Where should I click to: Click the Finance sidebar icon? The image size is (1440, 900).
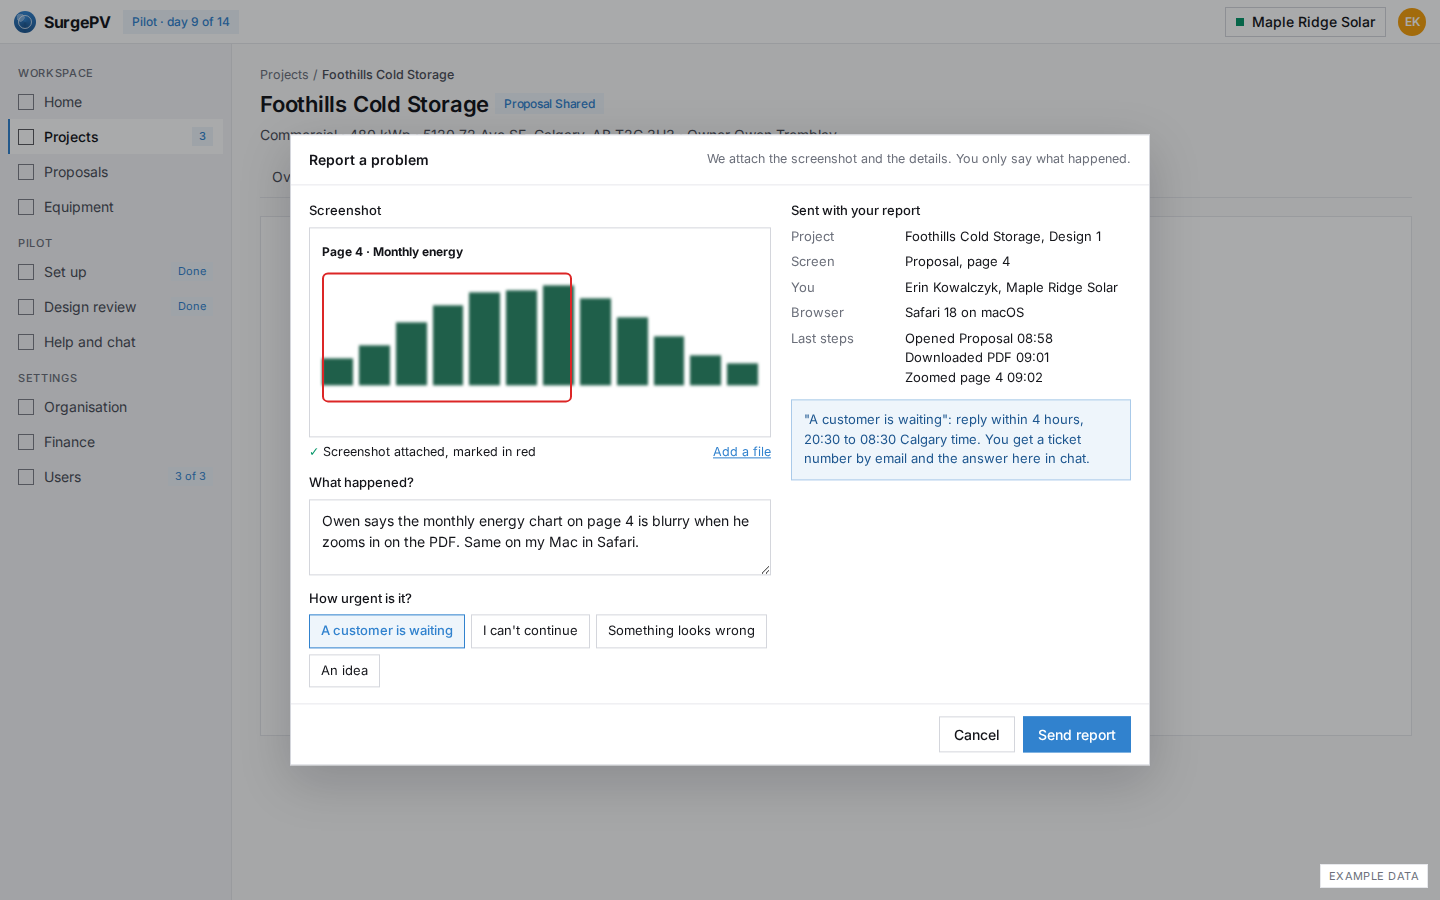26,442
